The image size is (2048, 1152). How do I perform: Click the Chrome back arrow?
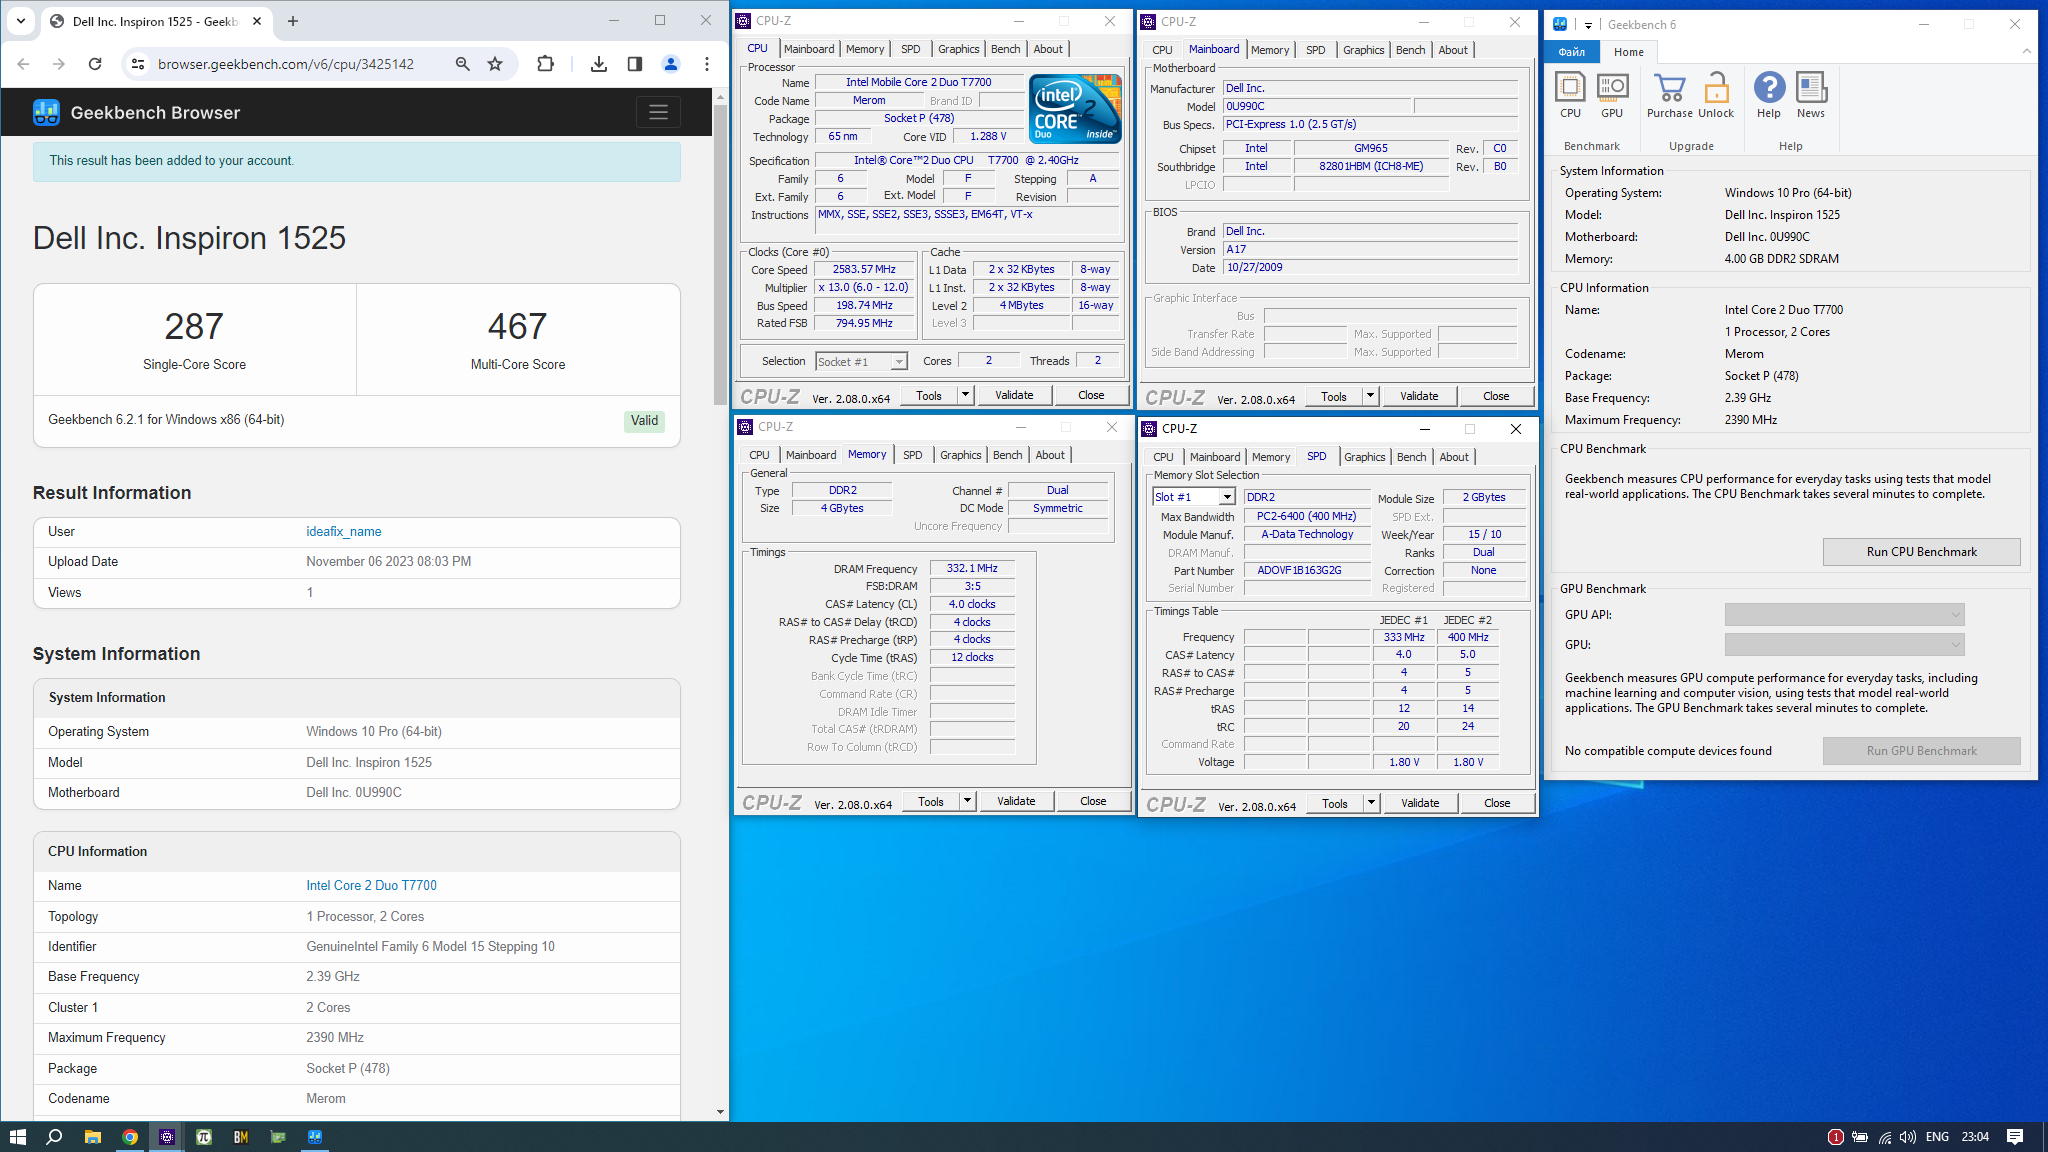pos(24,64)
